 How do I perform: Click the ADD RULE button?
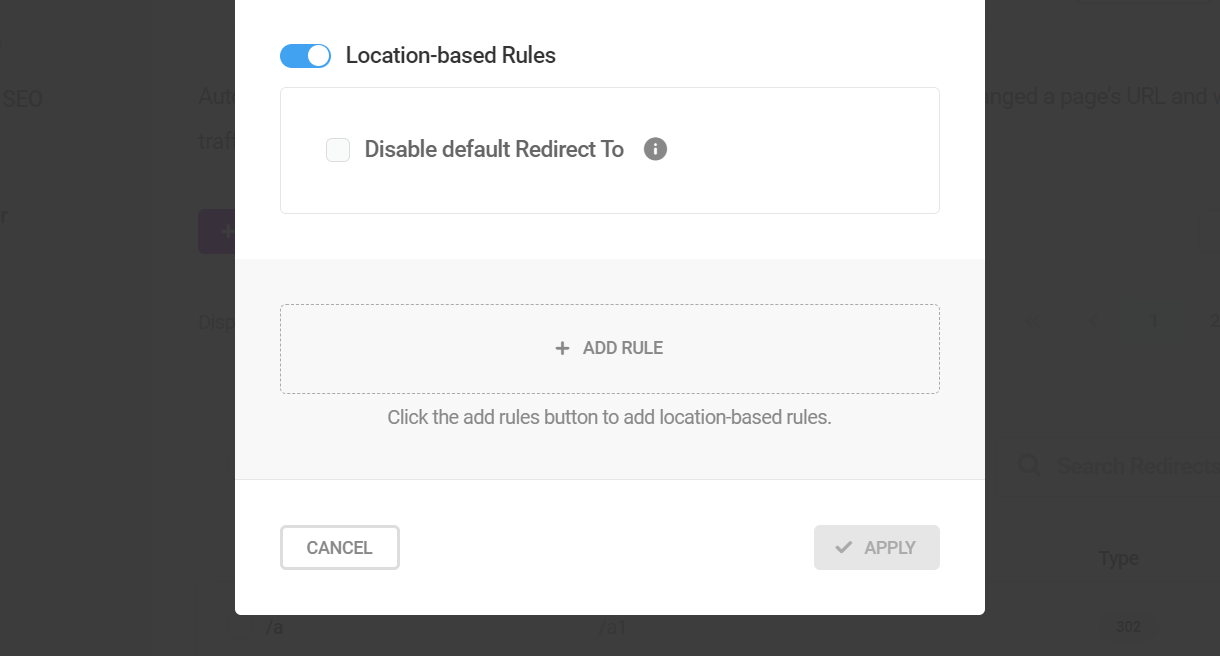click(x=610, y=348)
